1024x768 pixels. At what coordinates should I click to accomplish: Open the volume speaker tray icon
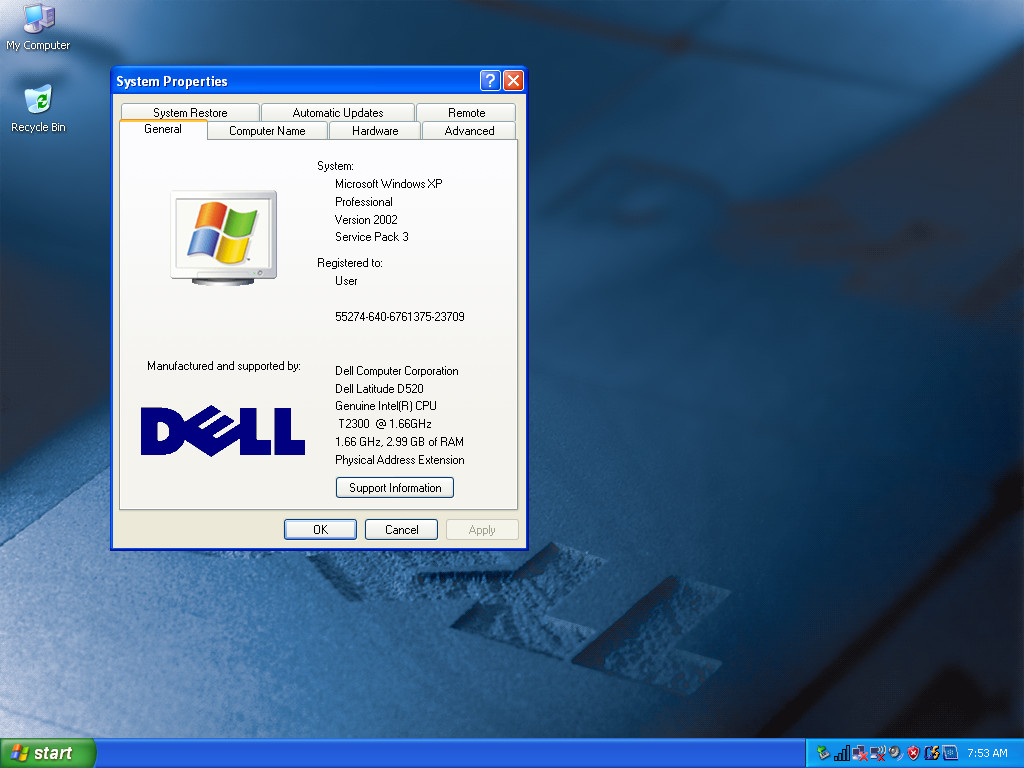pyautogui.click(x=895, y=753)
